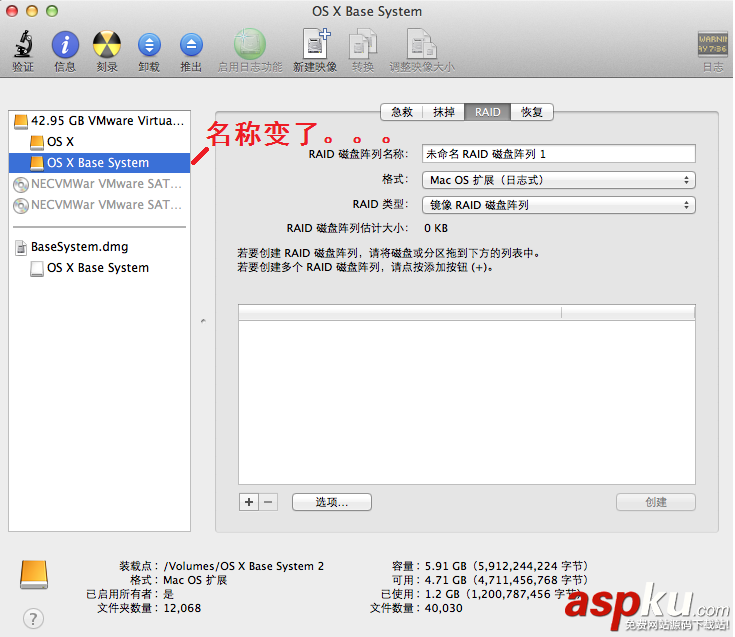Viewport: 735px width, 637px height.
Task: Open the Info (信息) toolbar icon
Action: coord(65,45)
